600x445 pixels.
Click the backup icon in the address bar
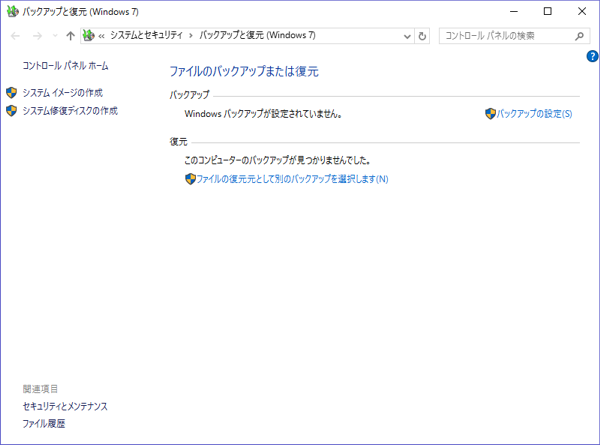(x=88, y=36)
